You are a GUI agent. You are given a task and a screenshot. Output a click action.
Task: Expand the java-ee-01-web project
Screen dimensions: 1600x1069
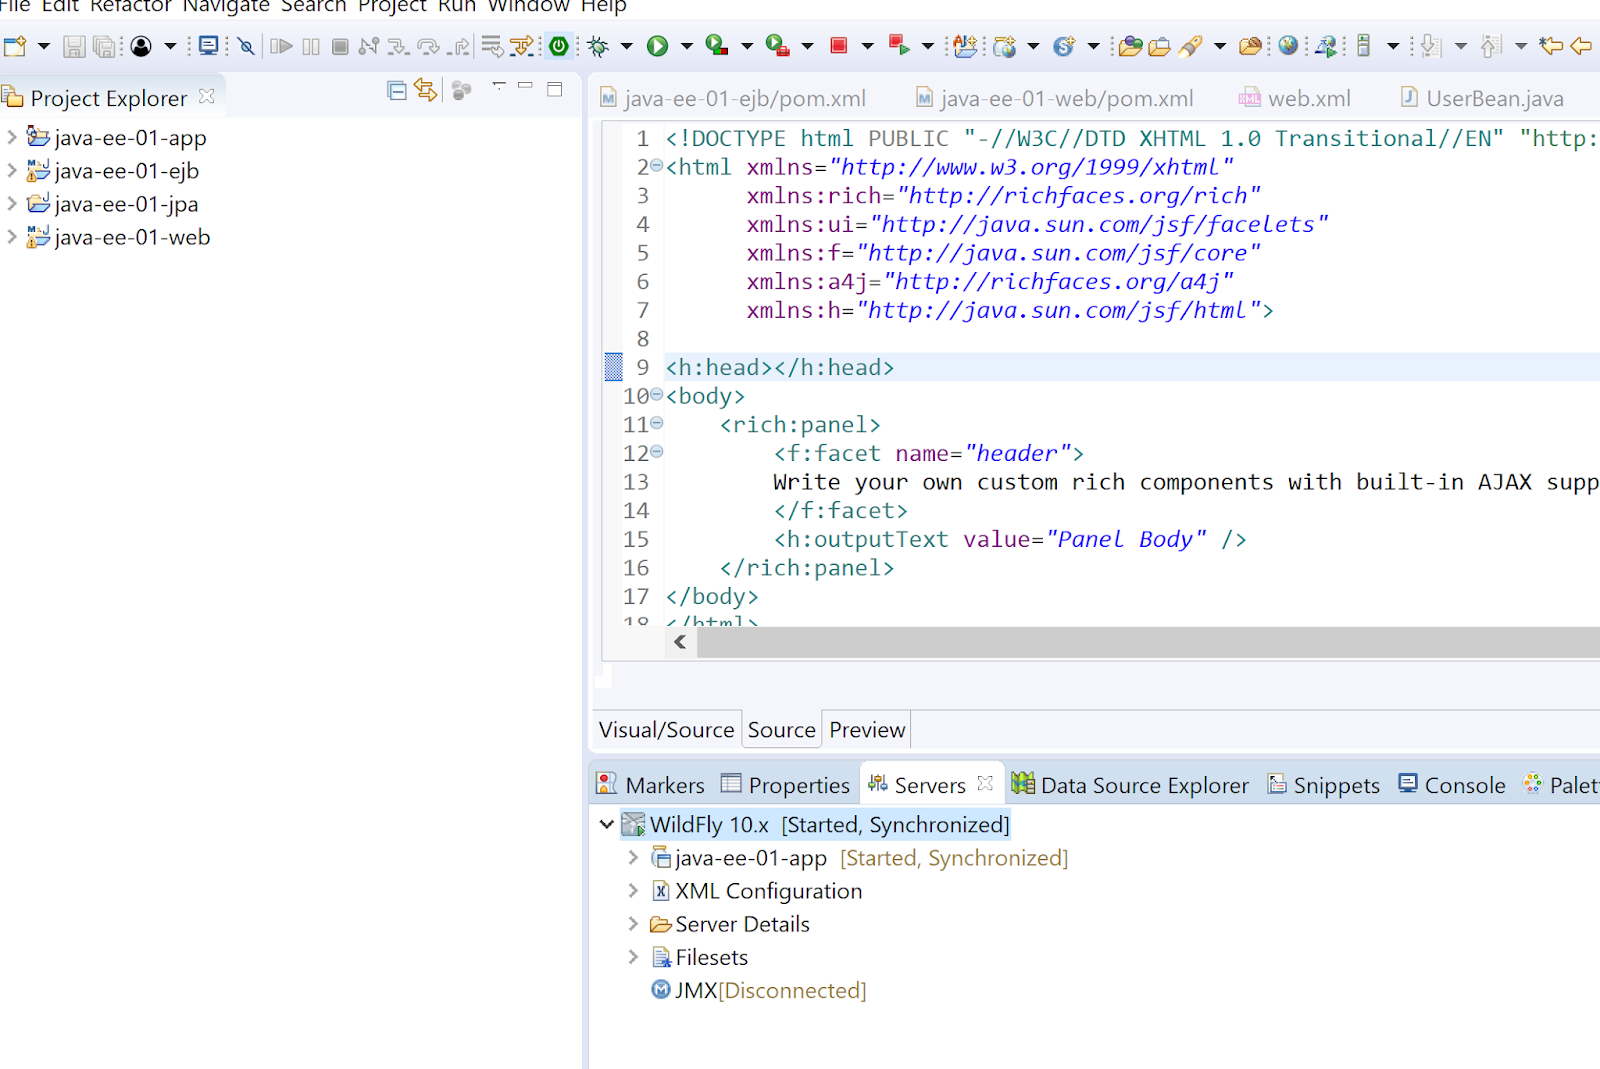(x=12, y=236)
